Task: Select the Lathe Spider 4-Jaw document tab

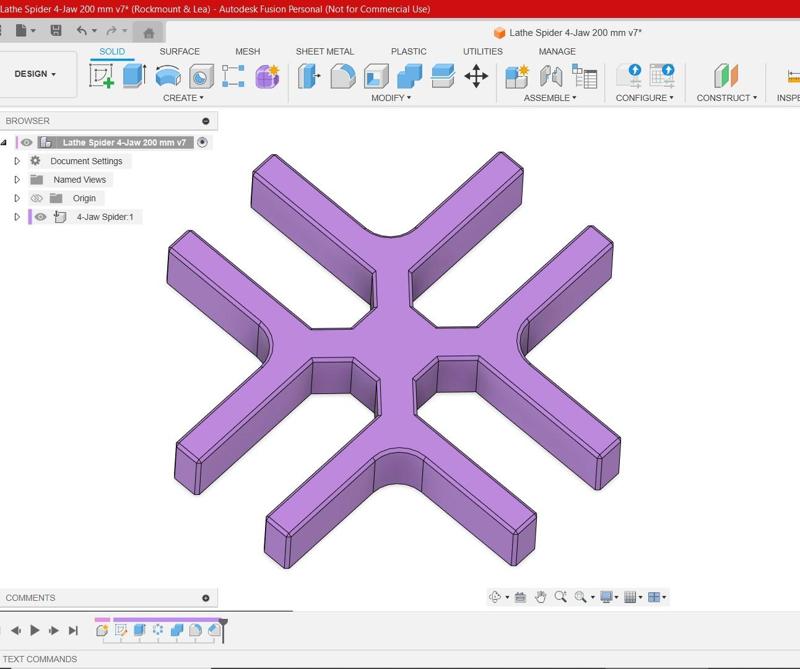Action: click(568, 33)
